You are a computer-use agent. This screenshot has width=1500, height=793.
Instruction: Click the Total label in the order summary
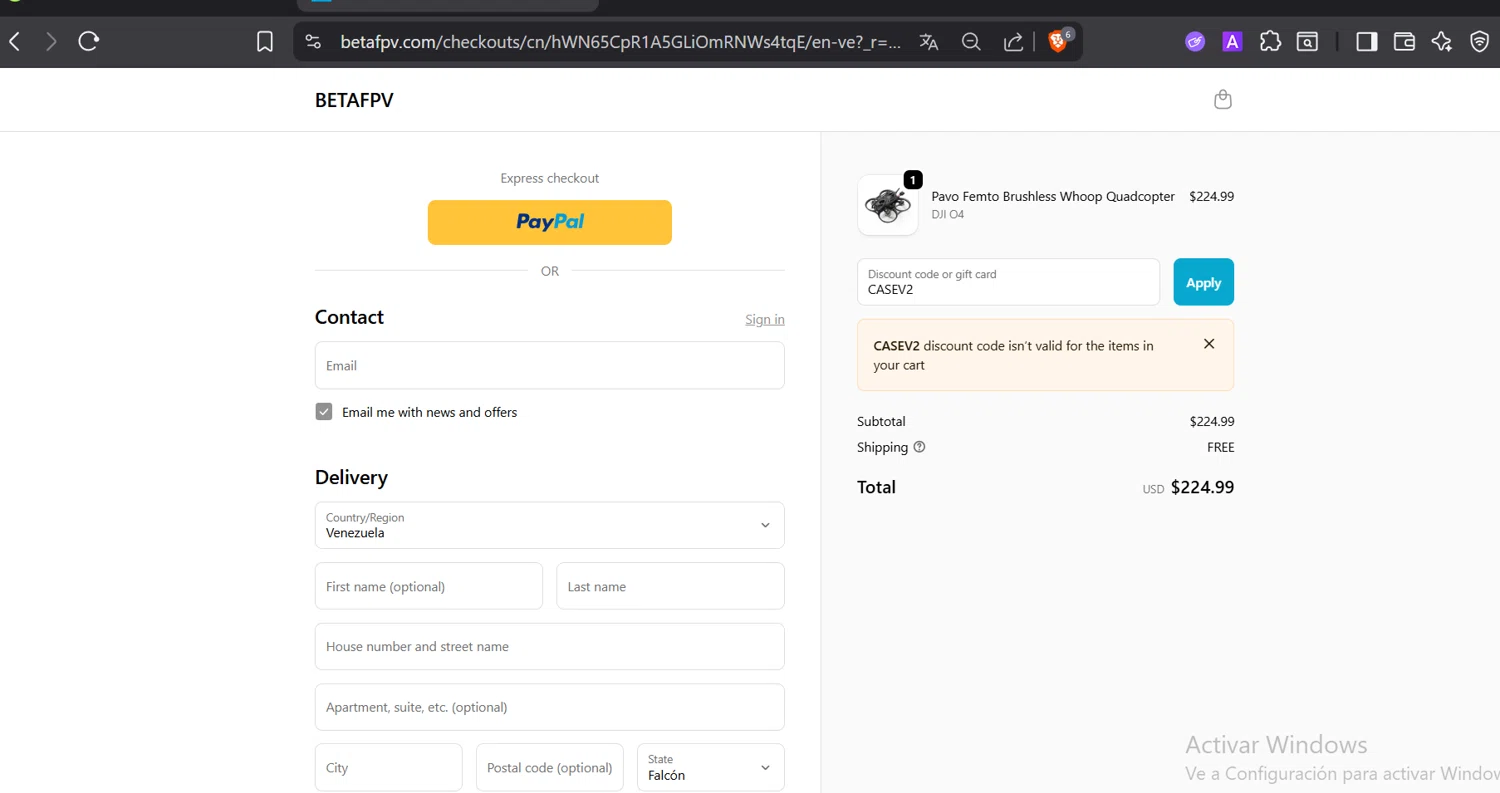[876, 487]
